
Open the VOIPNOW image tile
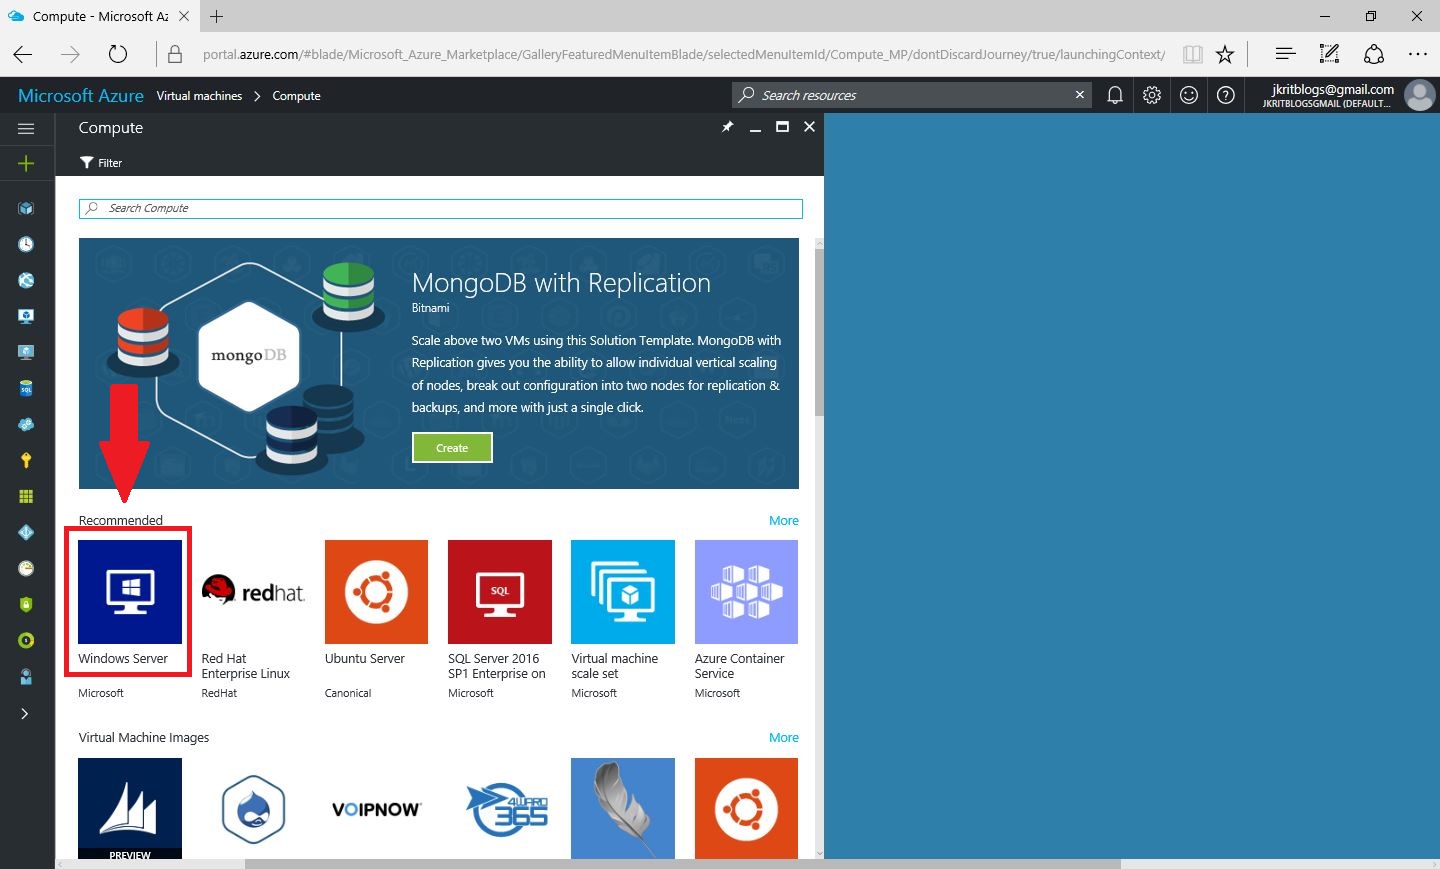pos(376,808)
